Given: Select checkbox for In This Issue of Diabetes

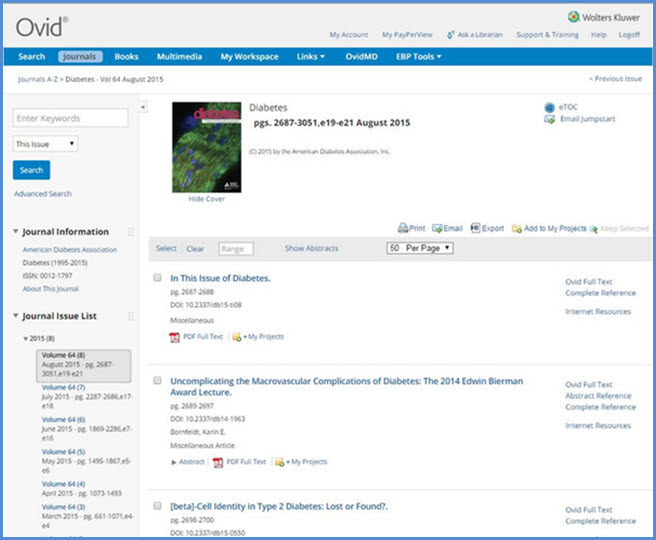Looking at the screenshot, I should pyautogui.click(x=157, y=278).
